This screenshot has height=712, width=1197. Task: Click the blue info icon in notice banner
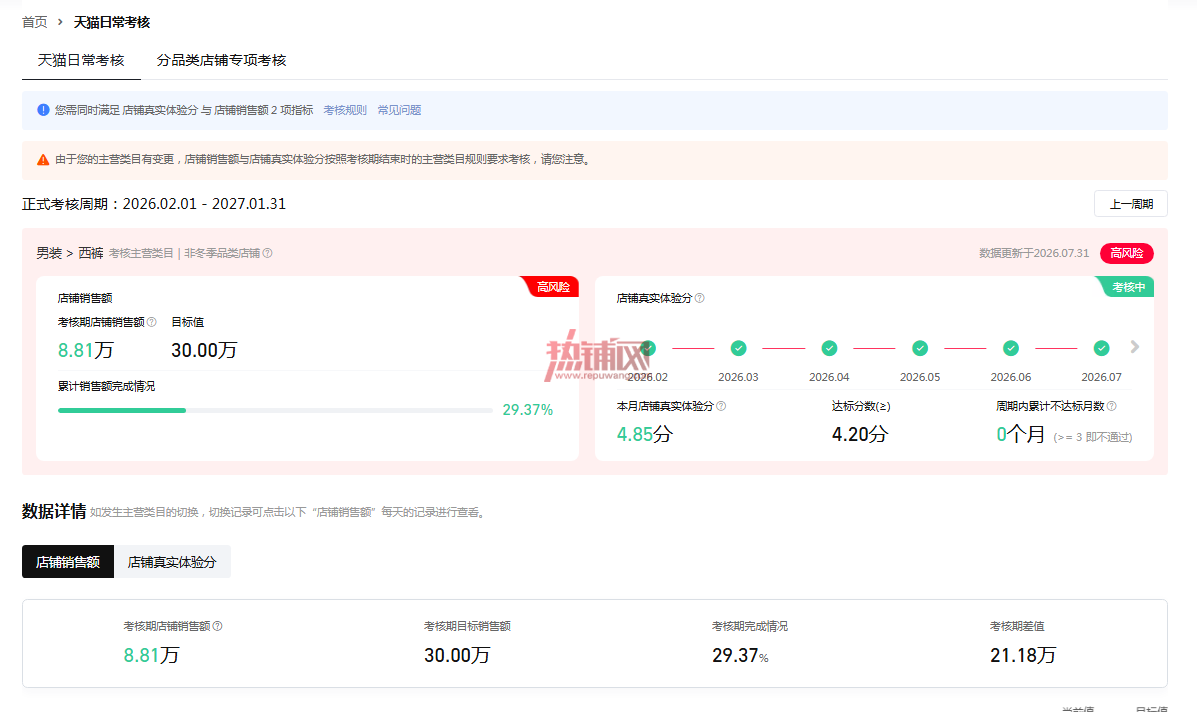pos(44,110)
